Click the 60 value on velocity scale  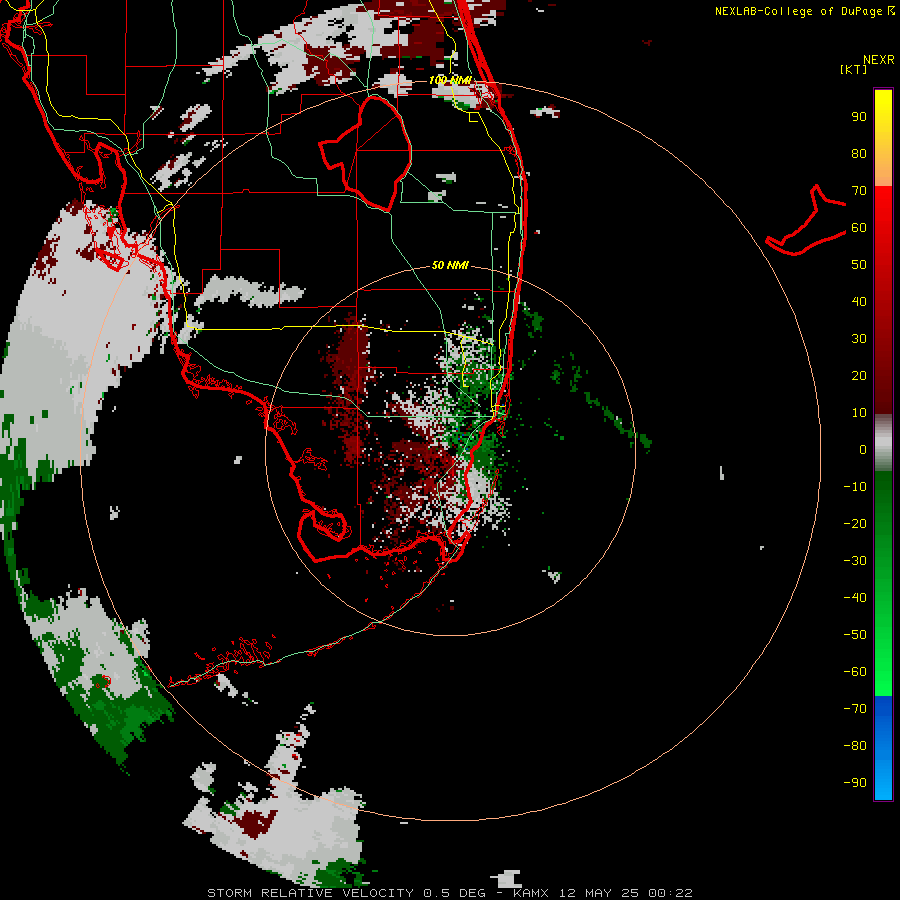tap(859, 227)
